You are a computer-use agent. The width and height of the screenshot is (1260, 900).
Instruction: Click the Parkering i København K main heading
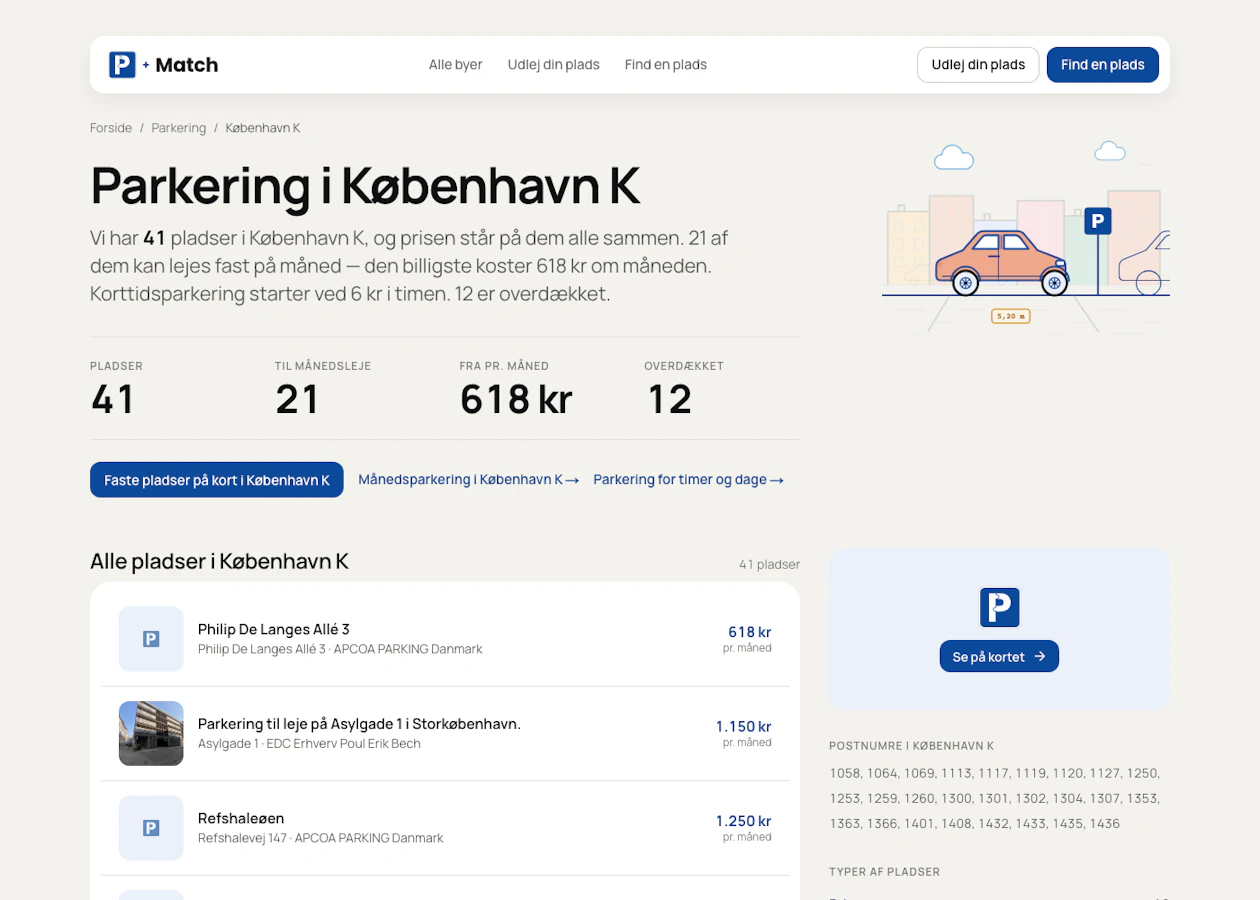365,187
